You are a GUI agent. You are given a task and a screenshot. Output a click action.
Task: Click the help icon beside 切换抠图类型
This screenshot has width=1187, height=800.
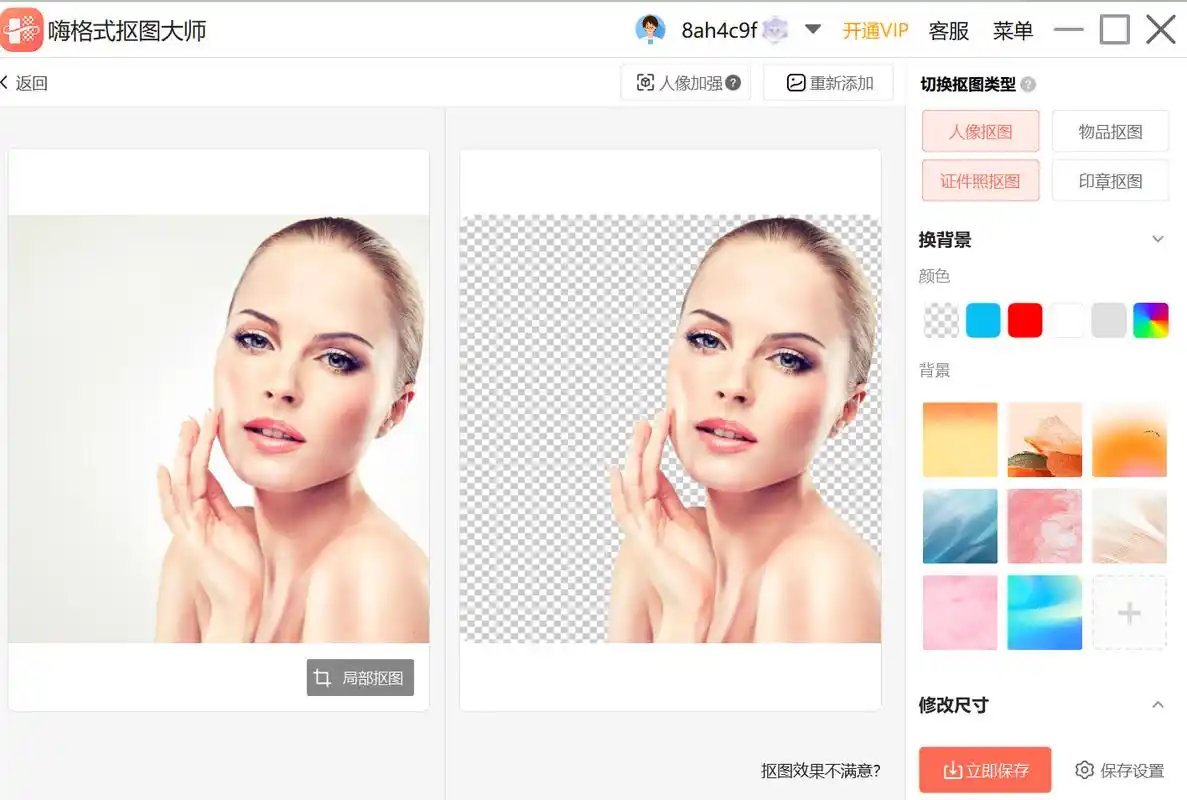click(x=1026, y=84)
